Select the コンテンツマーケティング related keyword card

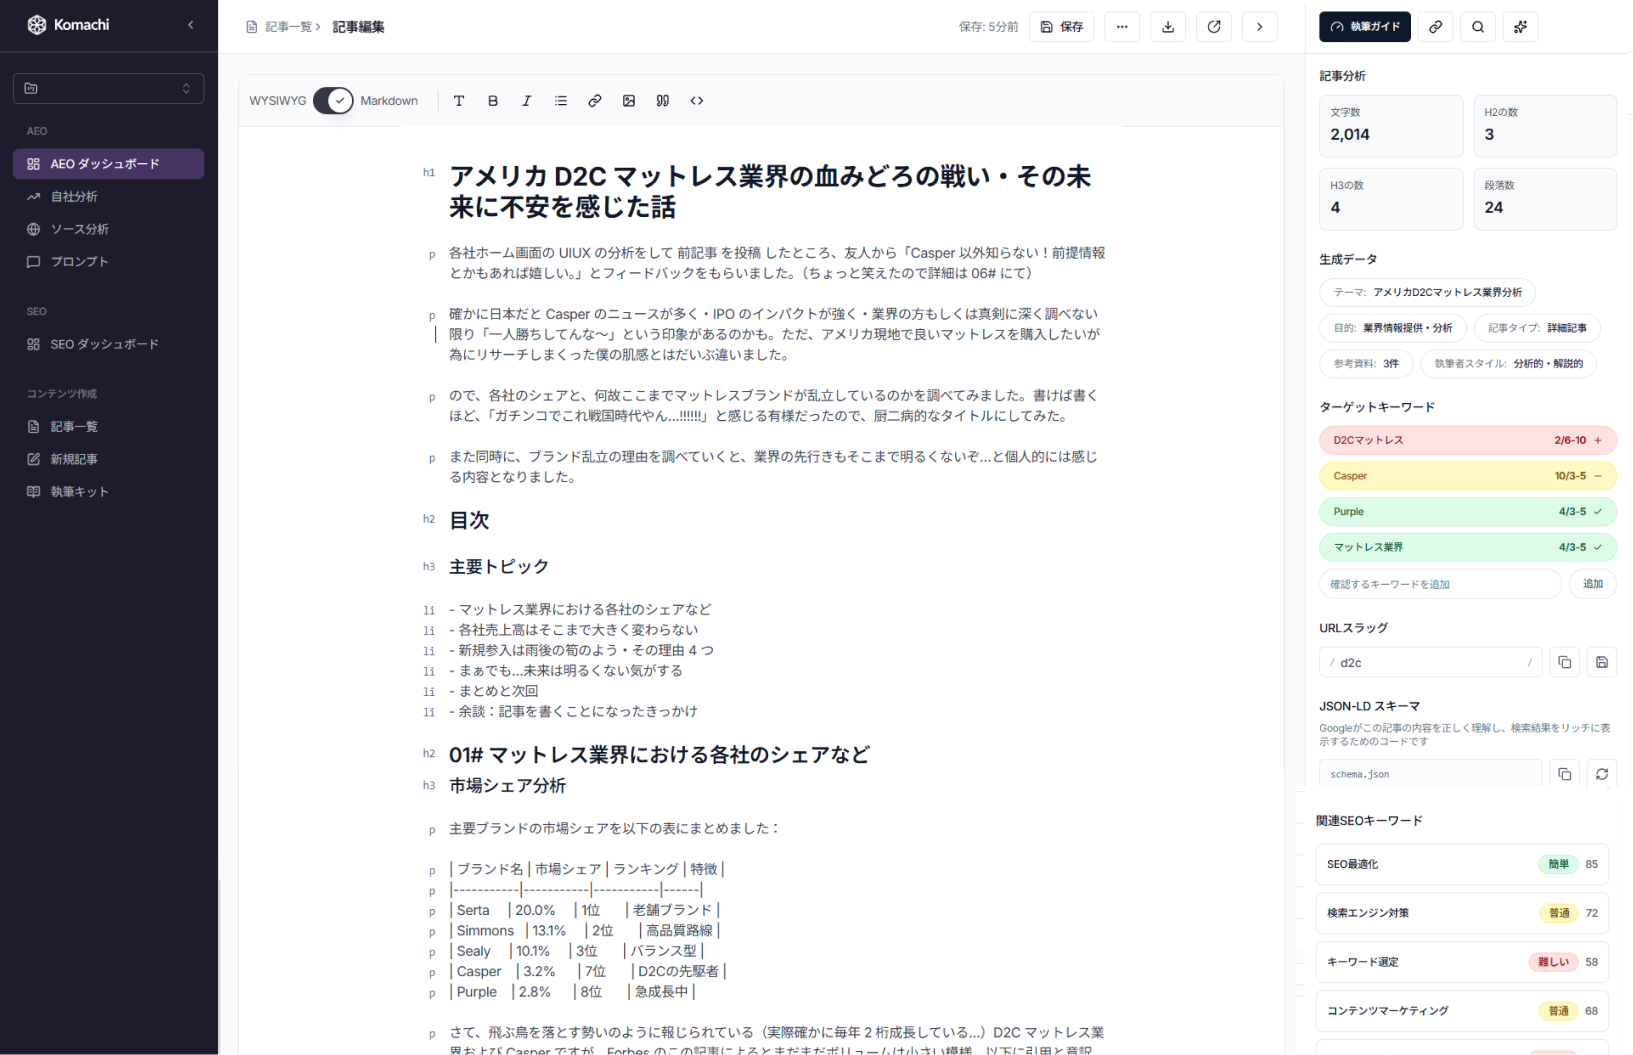1462,1011
